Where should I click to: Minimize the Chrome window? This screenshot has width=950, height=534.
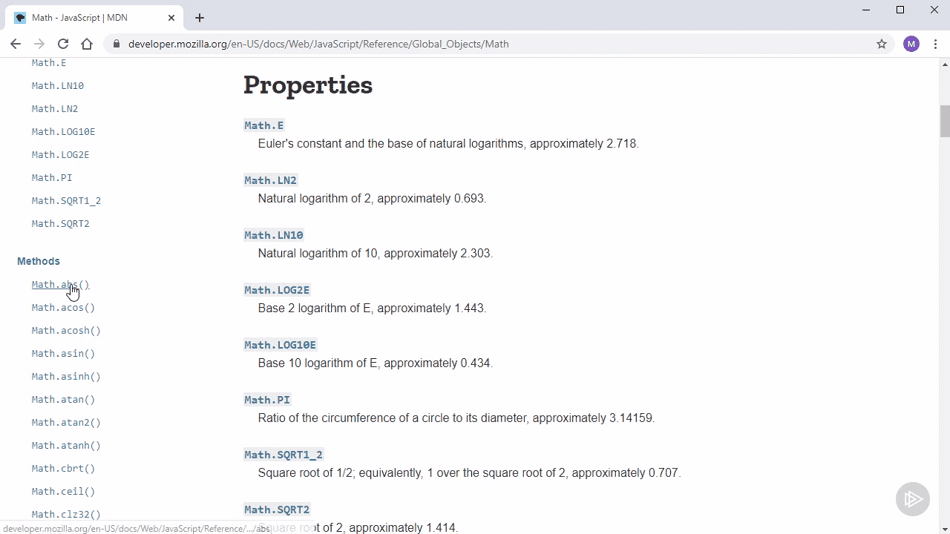point(866,10)
